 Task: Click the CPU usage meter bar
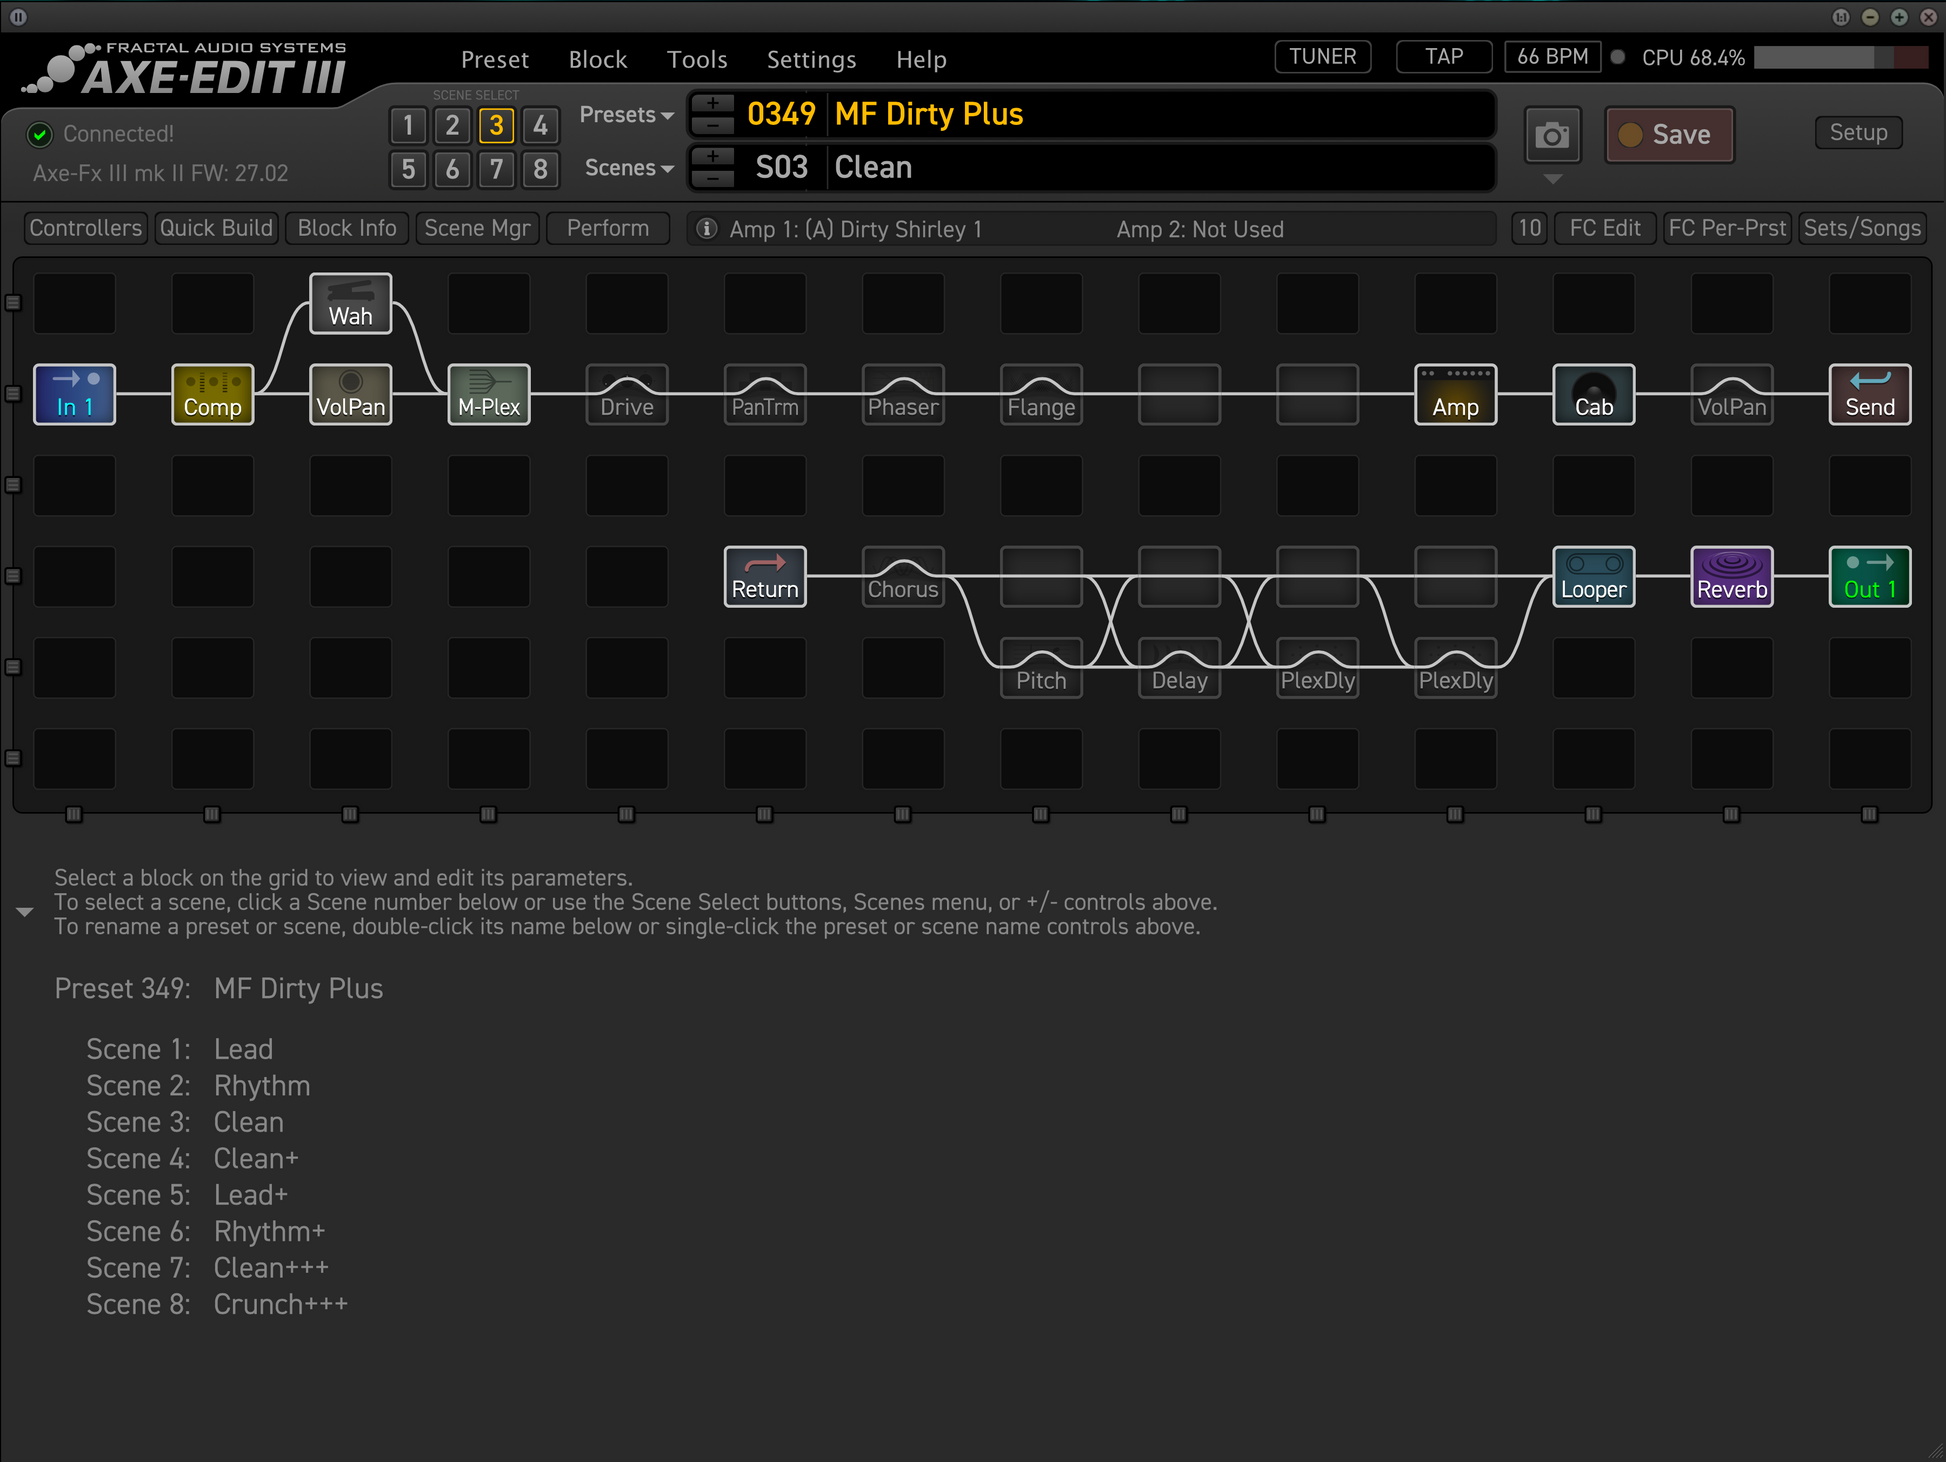(x=1839, y=58)
